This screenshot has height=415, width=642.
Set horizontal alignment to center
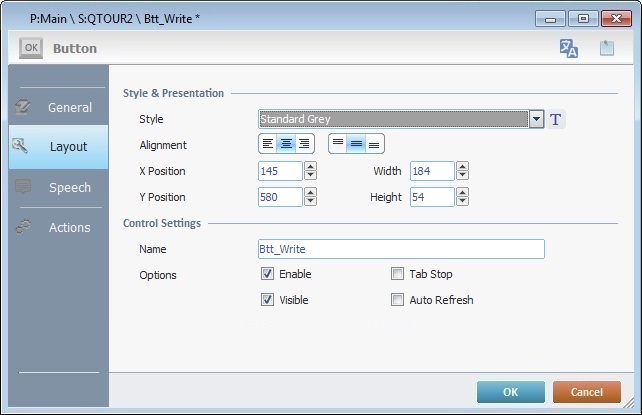click(286, 144)
